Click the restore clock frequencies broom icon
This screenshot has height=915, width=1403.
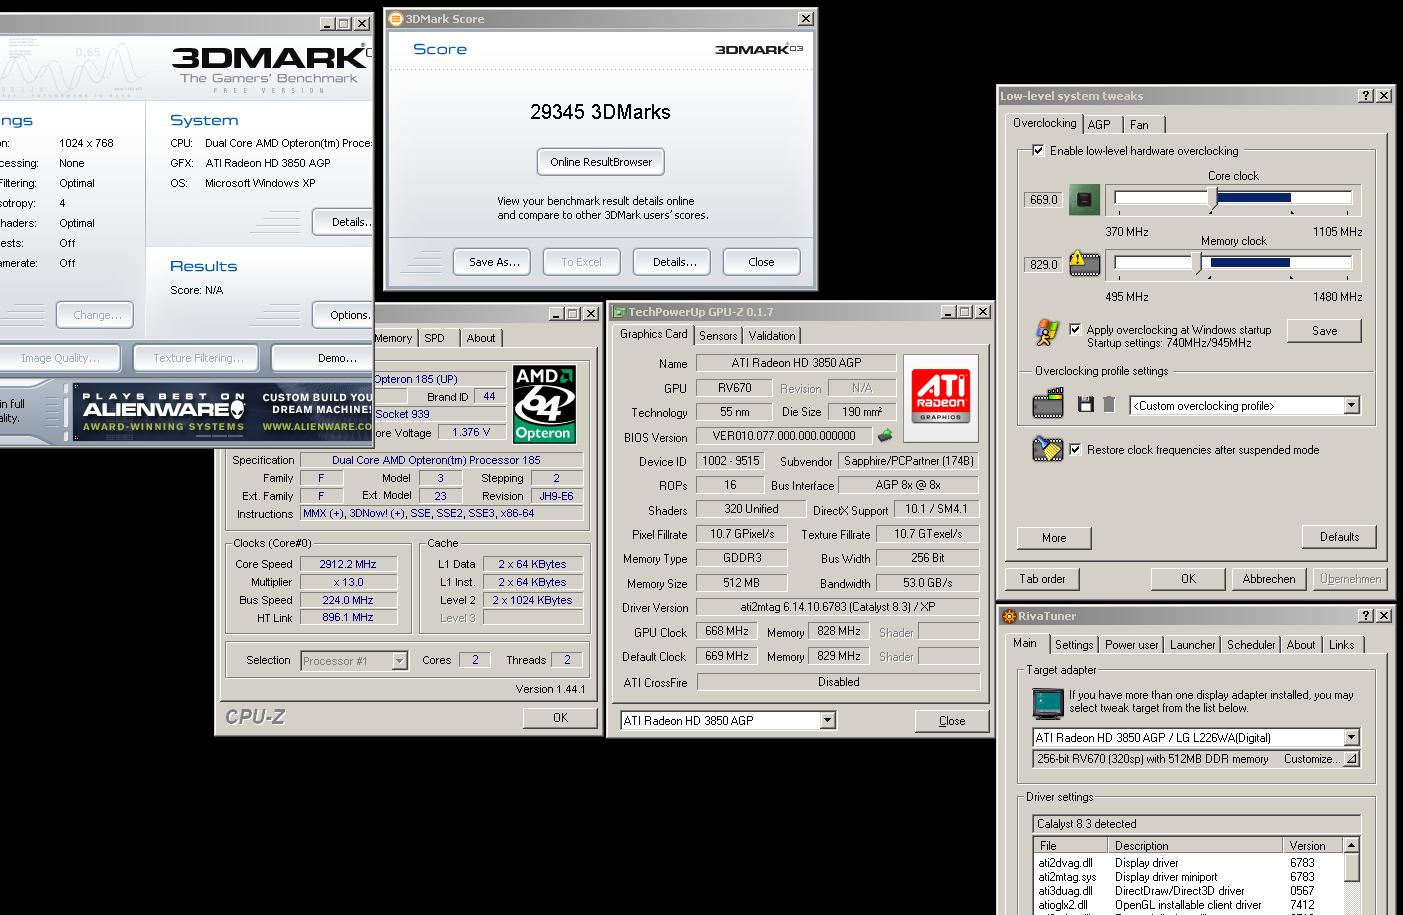tap(1048, 449)
